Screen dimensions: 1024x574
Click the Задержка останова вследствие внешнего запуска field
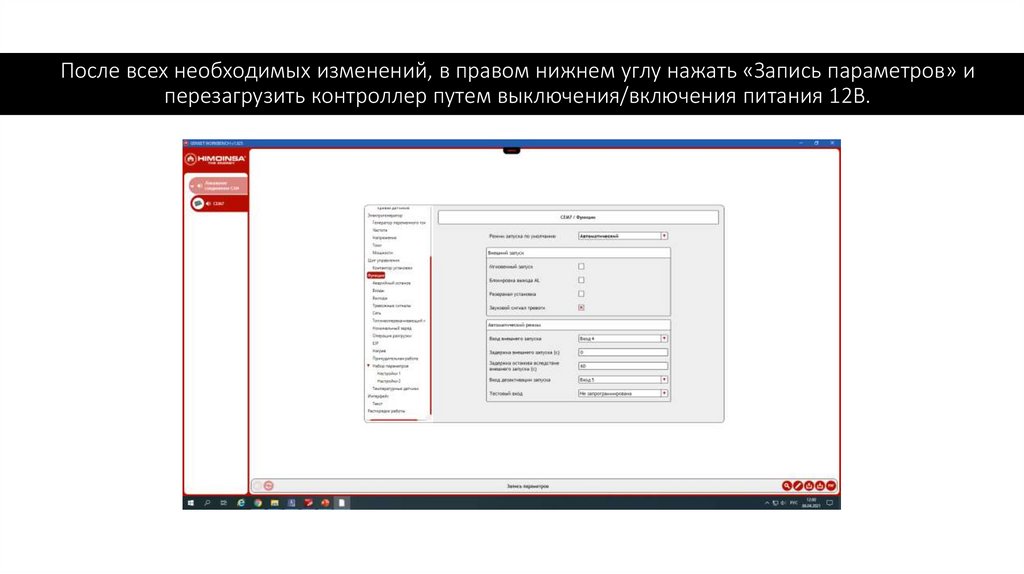(622, 366)
